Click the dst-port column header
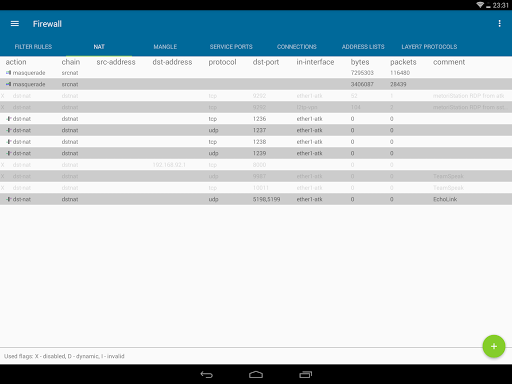 pos(266,62)
